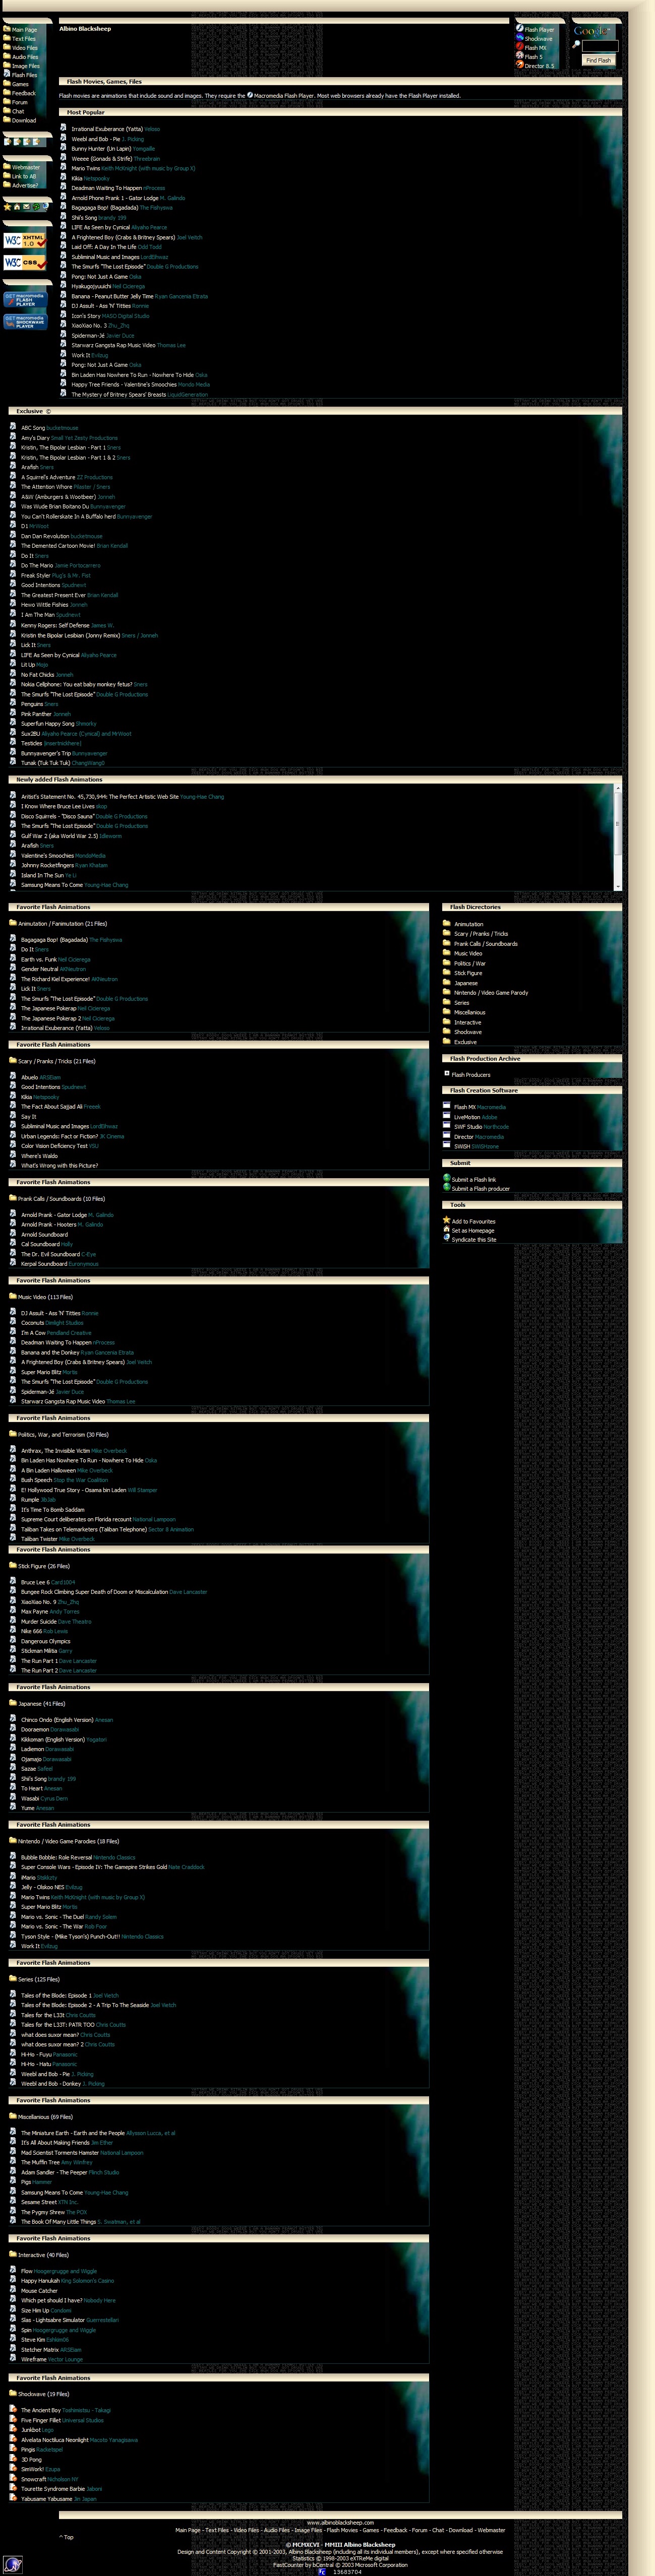Open the Animutation folder icon in Flash Directories
Viewport: 655px width, 2576px height.
pyautogui.click(x=446, y=924)
